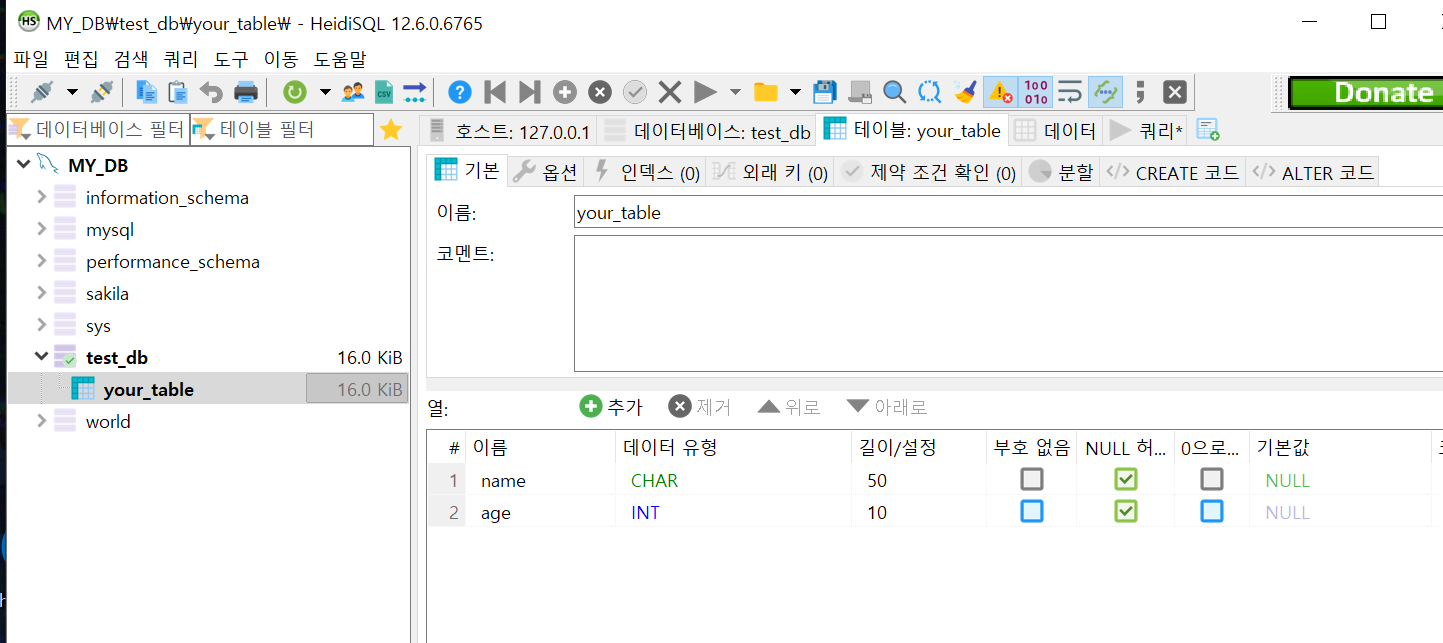
Task: Open the User manager icon
Action: pos(352,93)
